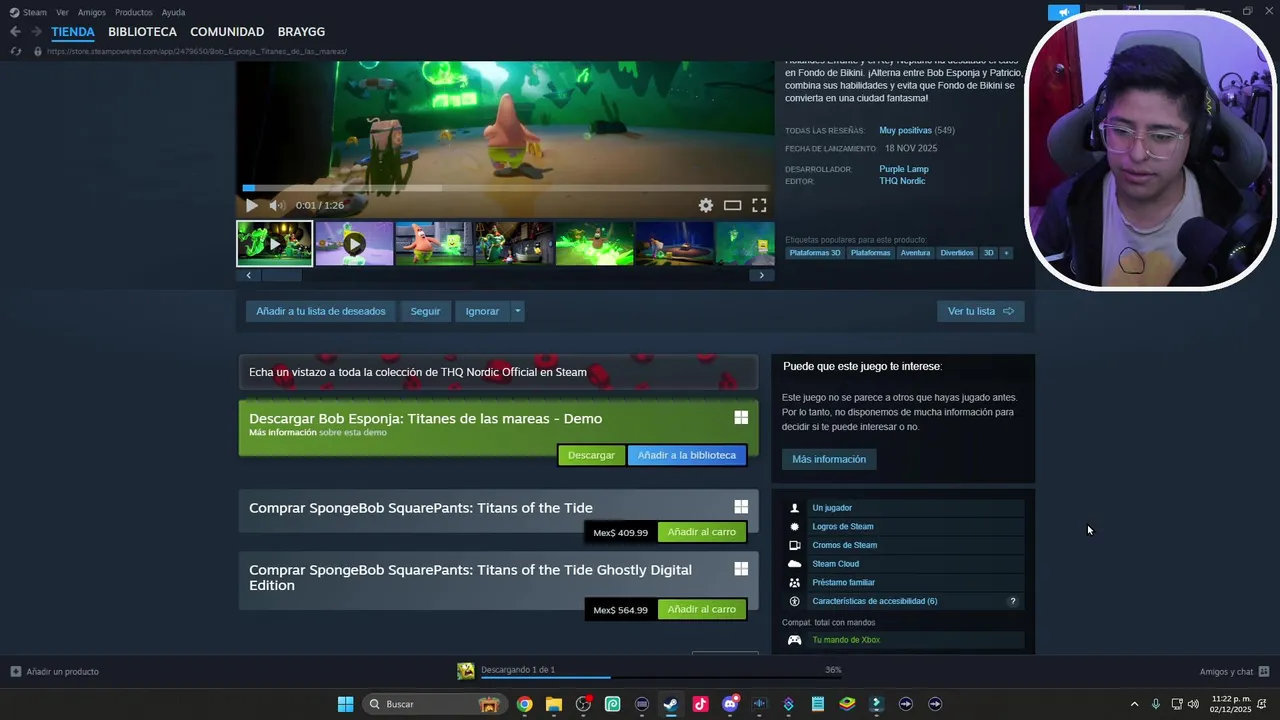Click the Seguir button
The height and width of the screenshot is (720, 1280).
[x=425, y=311]
